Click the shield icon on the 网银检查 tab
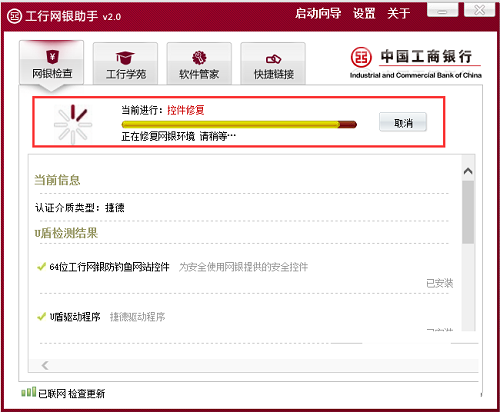The image size is (500, 412). point(52,57)
